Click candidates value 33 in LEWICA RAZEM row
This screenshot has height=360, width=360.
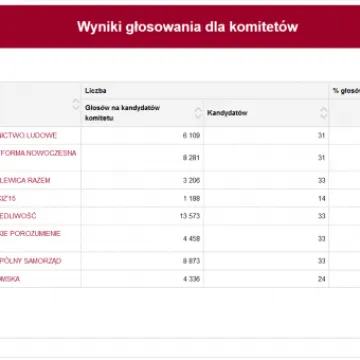(x=321, y=180)
